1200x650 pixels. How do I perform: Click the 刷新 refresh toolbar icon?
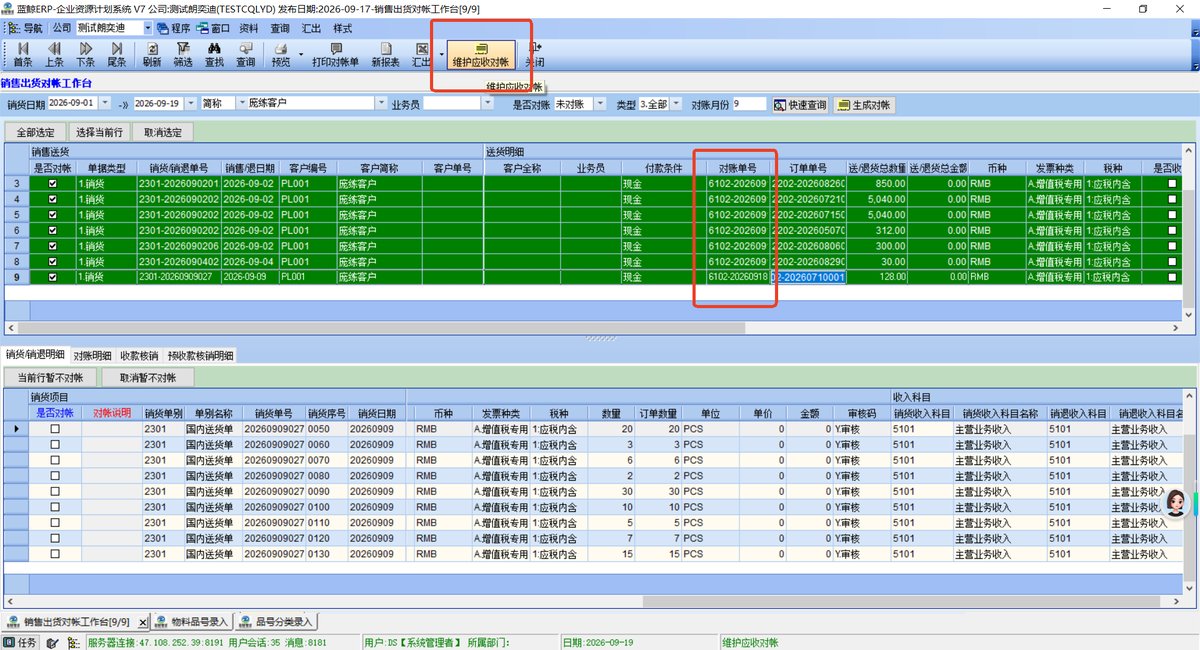(152, 54)
